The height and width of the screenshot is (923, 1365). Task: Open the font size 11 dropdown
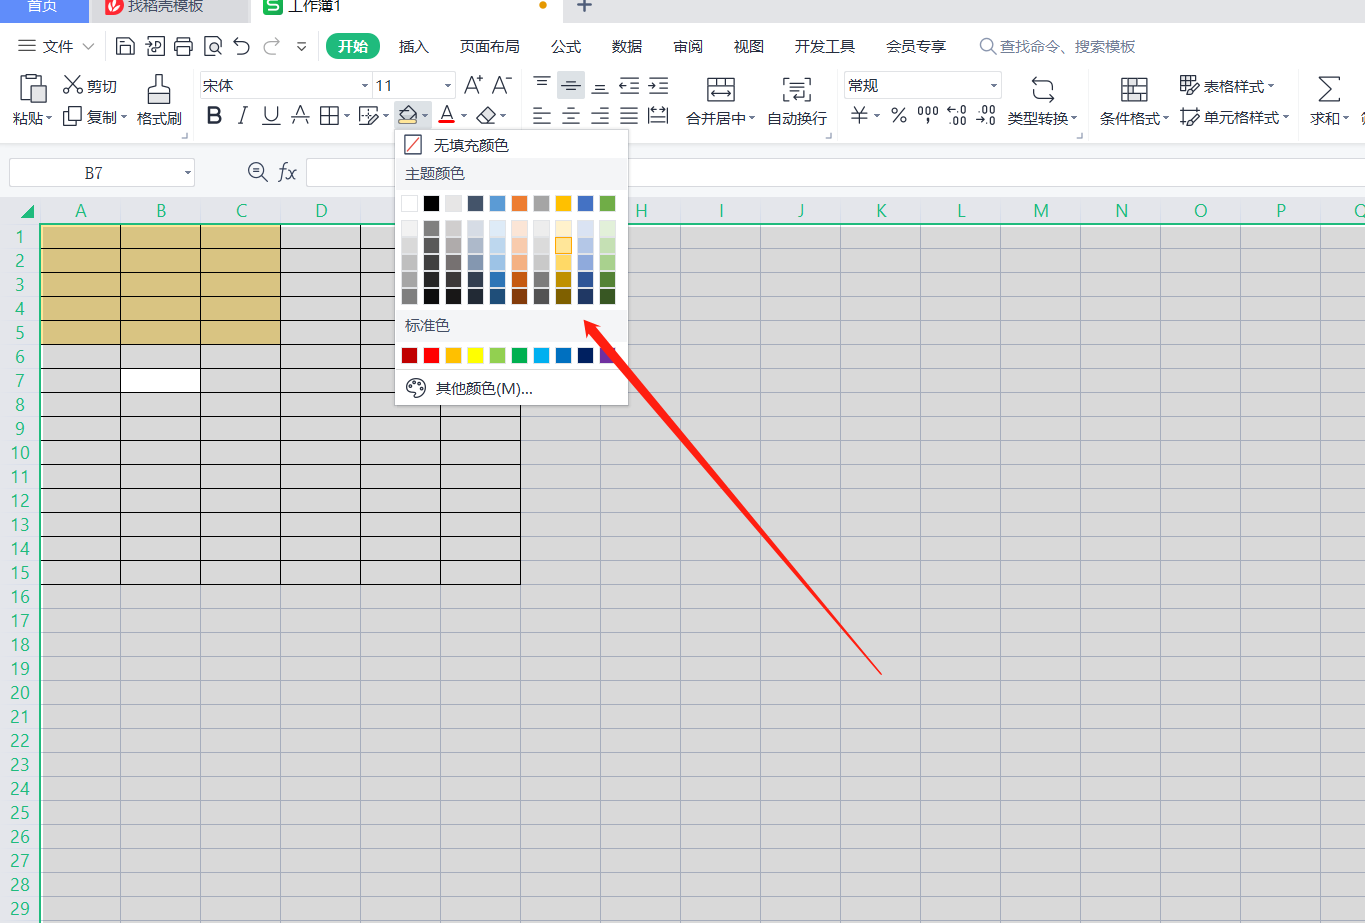(447, 86)
